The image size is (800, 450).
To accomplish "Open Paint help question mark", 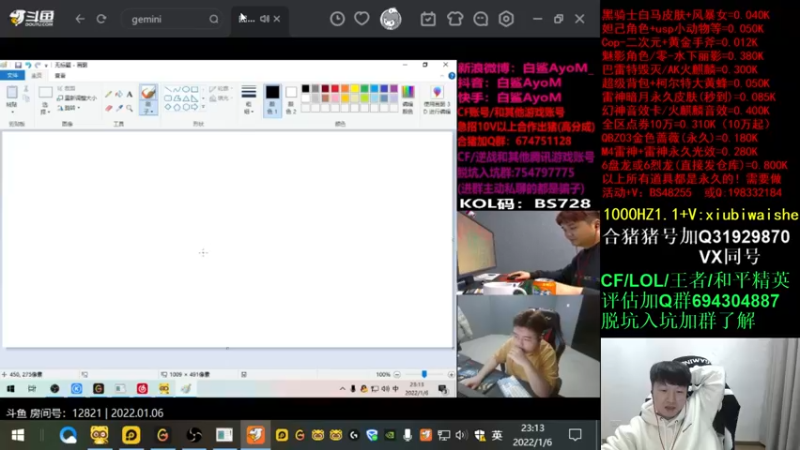I will pyautogui.click(x=452, y=76).
